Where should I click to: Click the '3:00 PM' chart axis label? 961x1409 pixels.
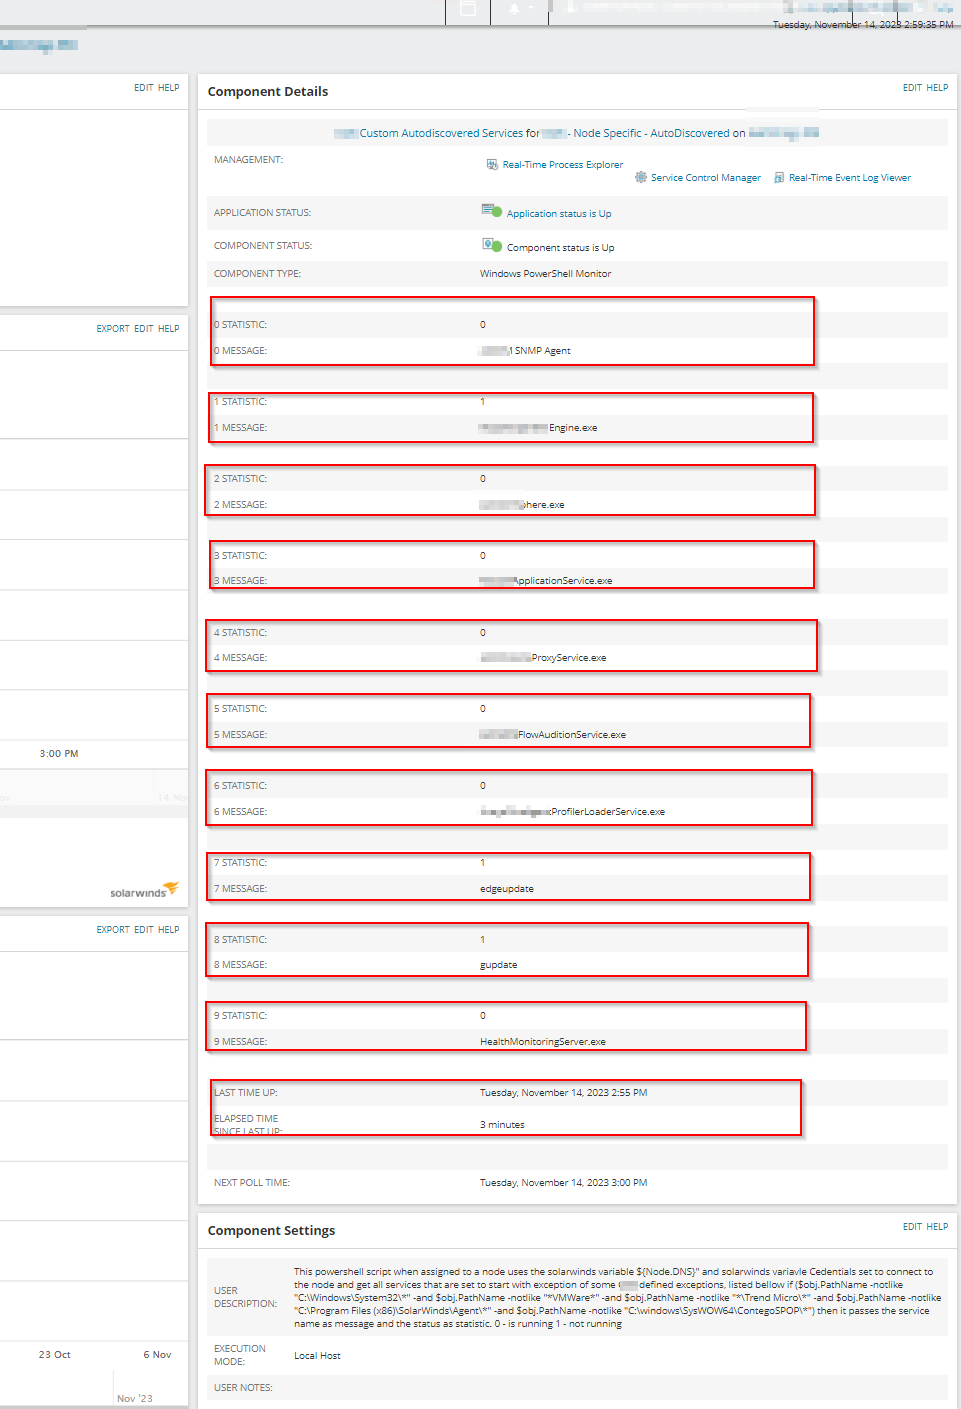tap(59, 754)
